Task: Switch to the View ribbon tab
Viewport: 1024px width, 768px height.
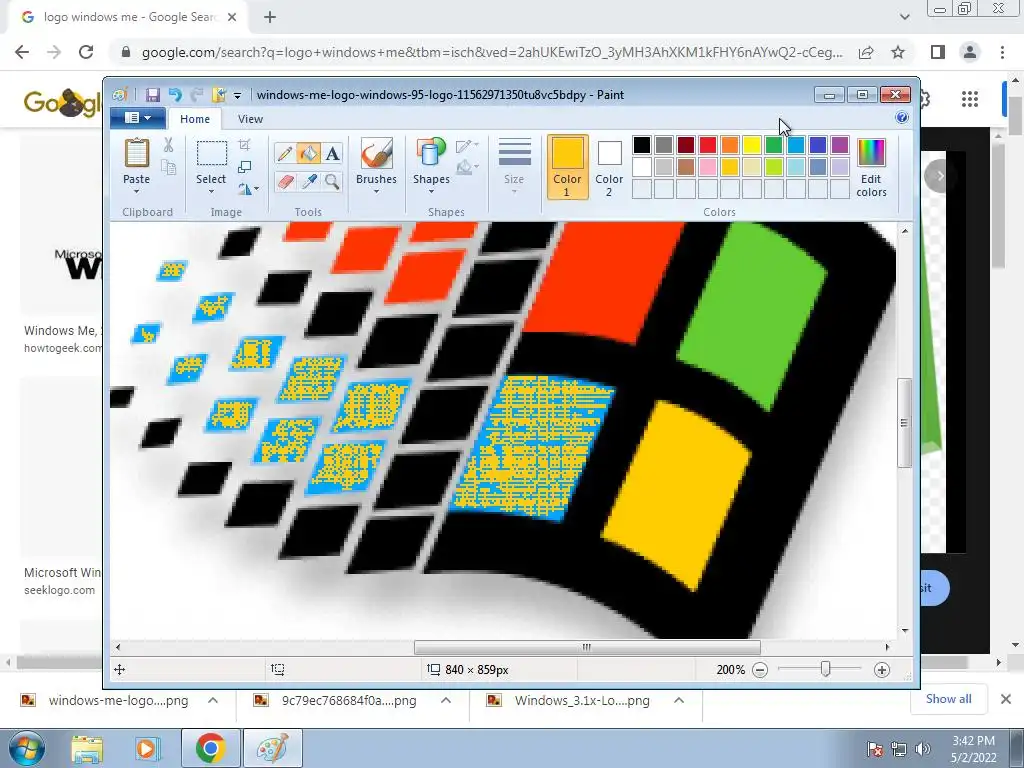Action: coord(250,119)
